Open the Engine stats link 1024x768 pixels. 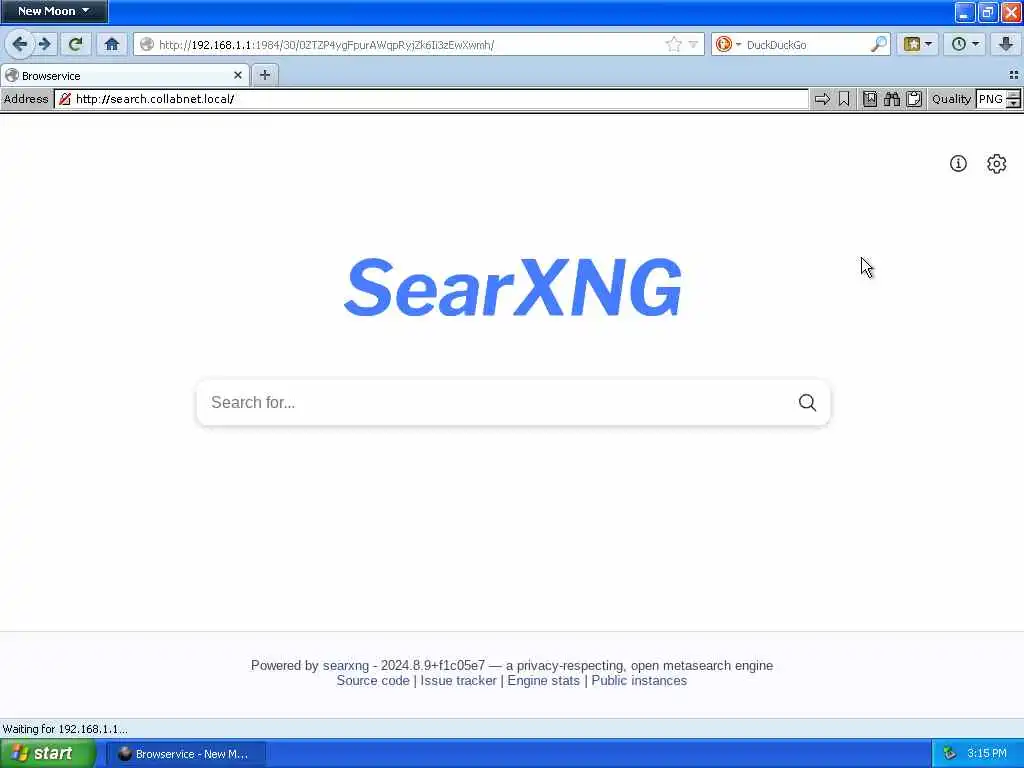coord(543,680)
